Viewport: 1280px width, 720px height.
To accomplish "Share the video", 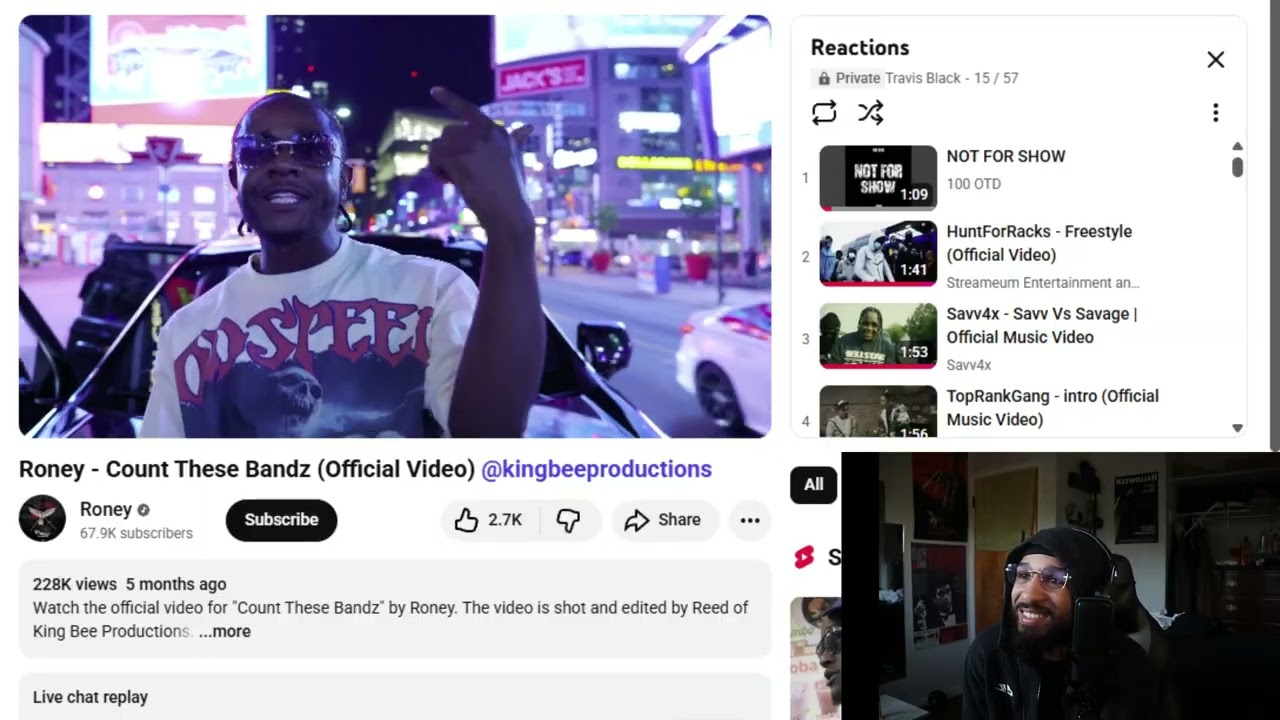I will (x=662, y=520).
